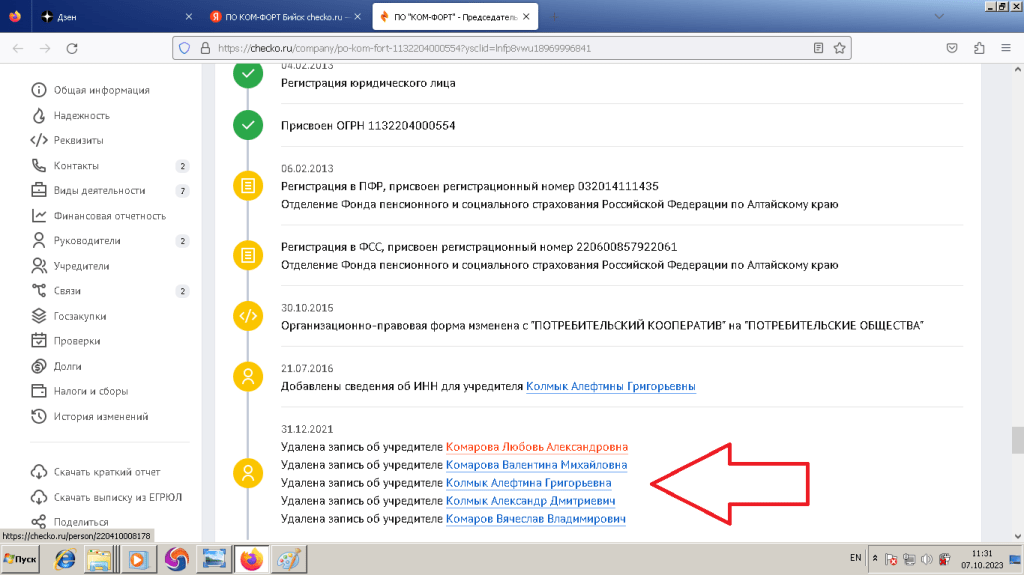Click Скачать выписку из ЕГРЮЛ download icon
The image size is (1024, 575).
[x=39, y=497]
